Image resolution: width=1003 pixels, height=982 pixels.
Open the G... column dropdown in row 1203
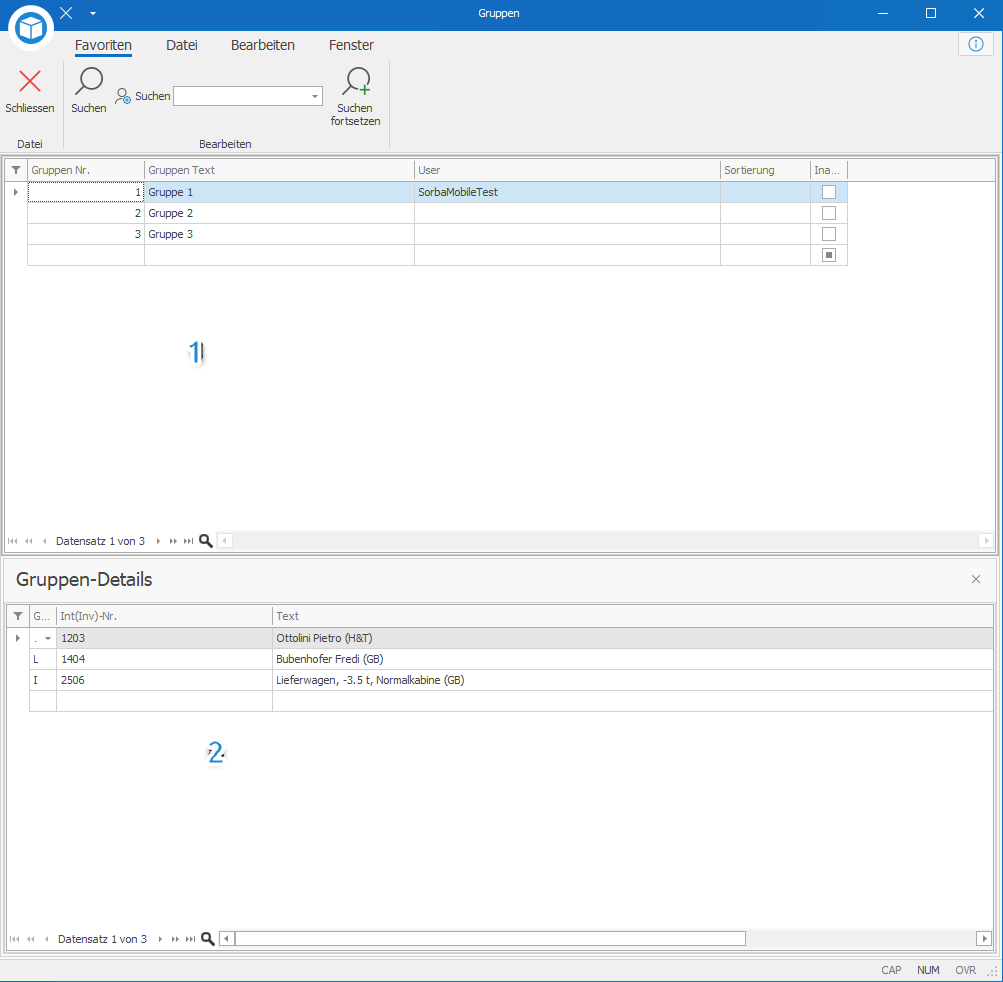48,638
